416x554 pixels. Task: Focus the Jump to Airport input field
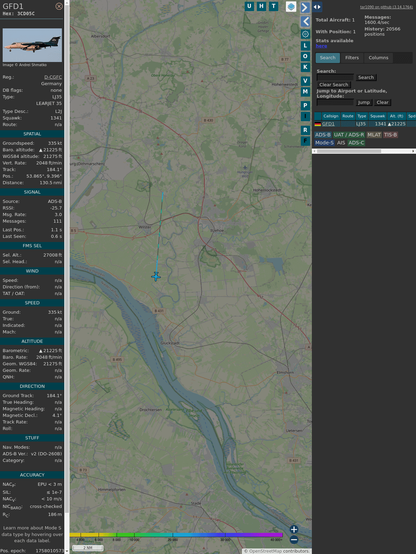click(335, 102)
